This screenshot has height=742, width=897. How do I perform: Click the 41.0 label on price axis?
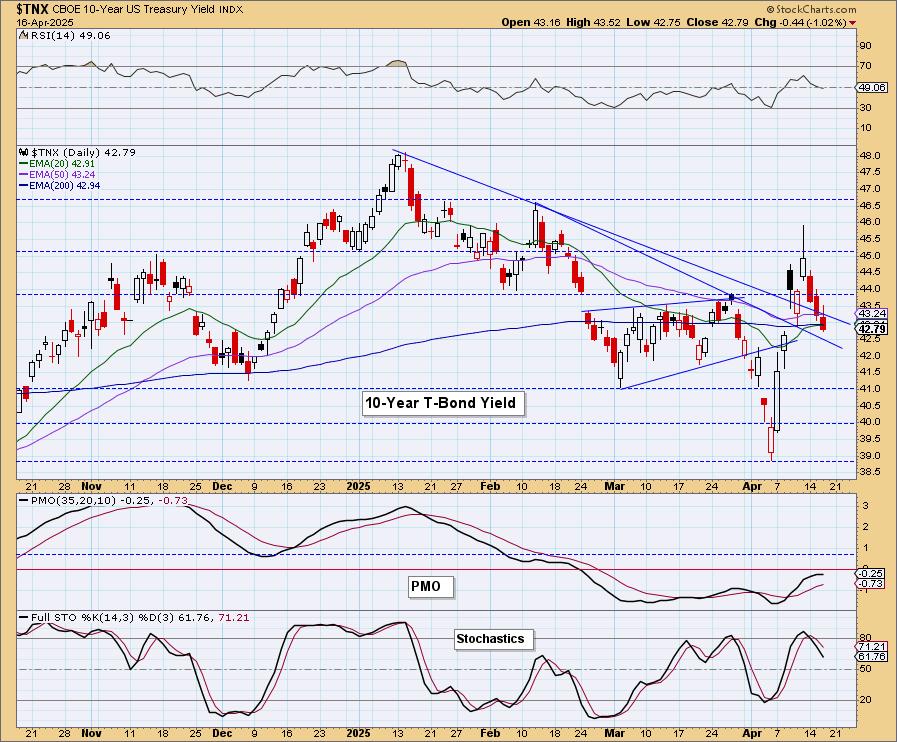[871, 389]
